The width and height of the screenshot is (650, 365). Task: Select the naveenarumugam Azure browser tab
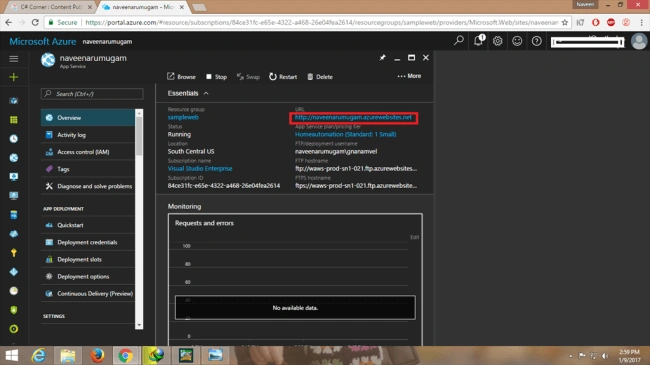pos(143,7)
